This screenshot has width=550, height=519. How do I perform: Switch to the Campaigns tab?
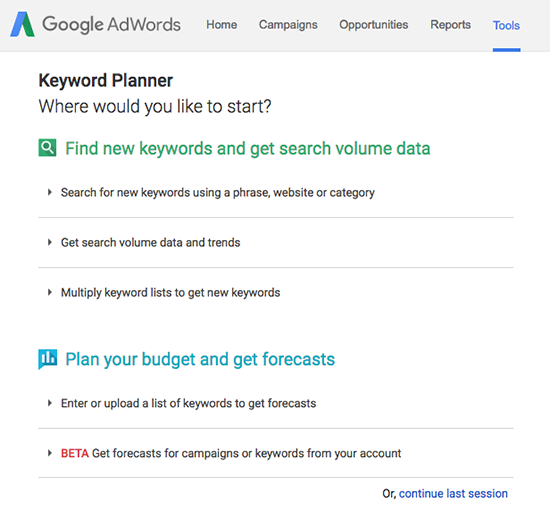(288, 25)
